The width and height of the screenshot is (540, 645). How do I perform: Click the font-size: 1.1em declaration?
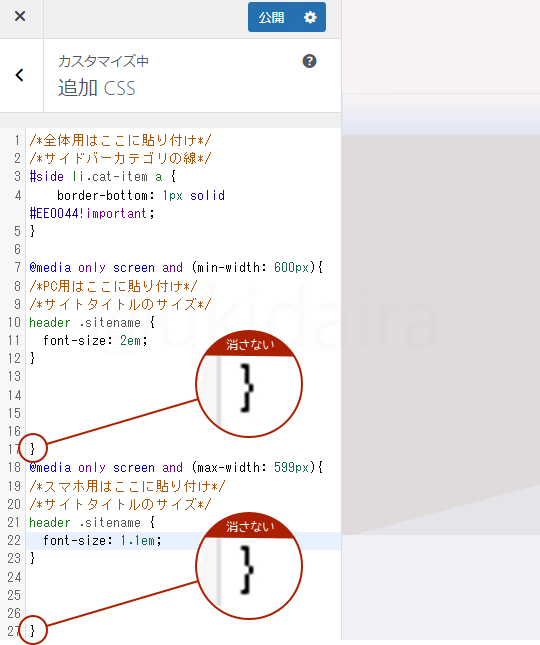[102, 541]
